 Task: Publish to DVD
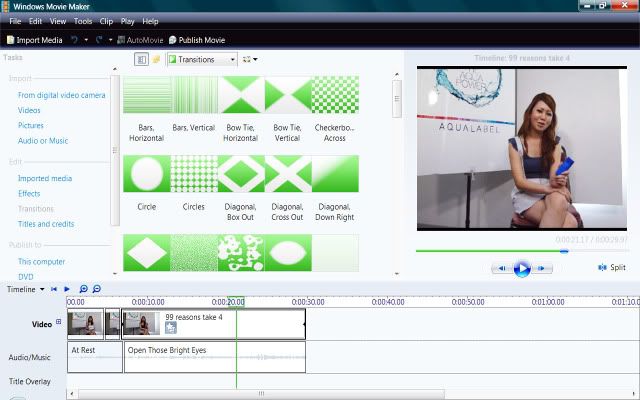point(26,277)
